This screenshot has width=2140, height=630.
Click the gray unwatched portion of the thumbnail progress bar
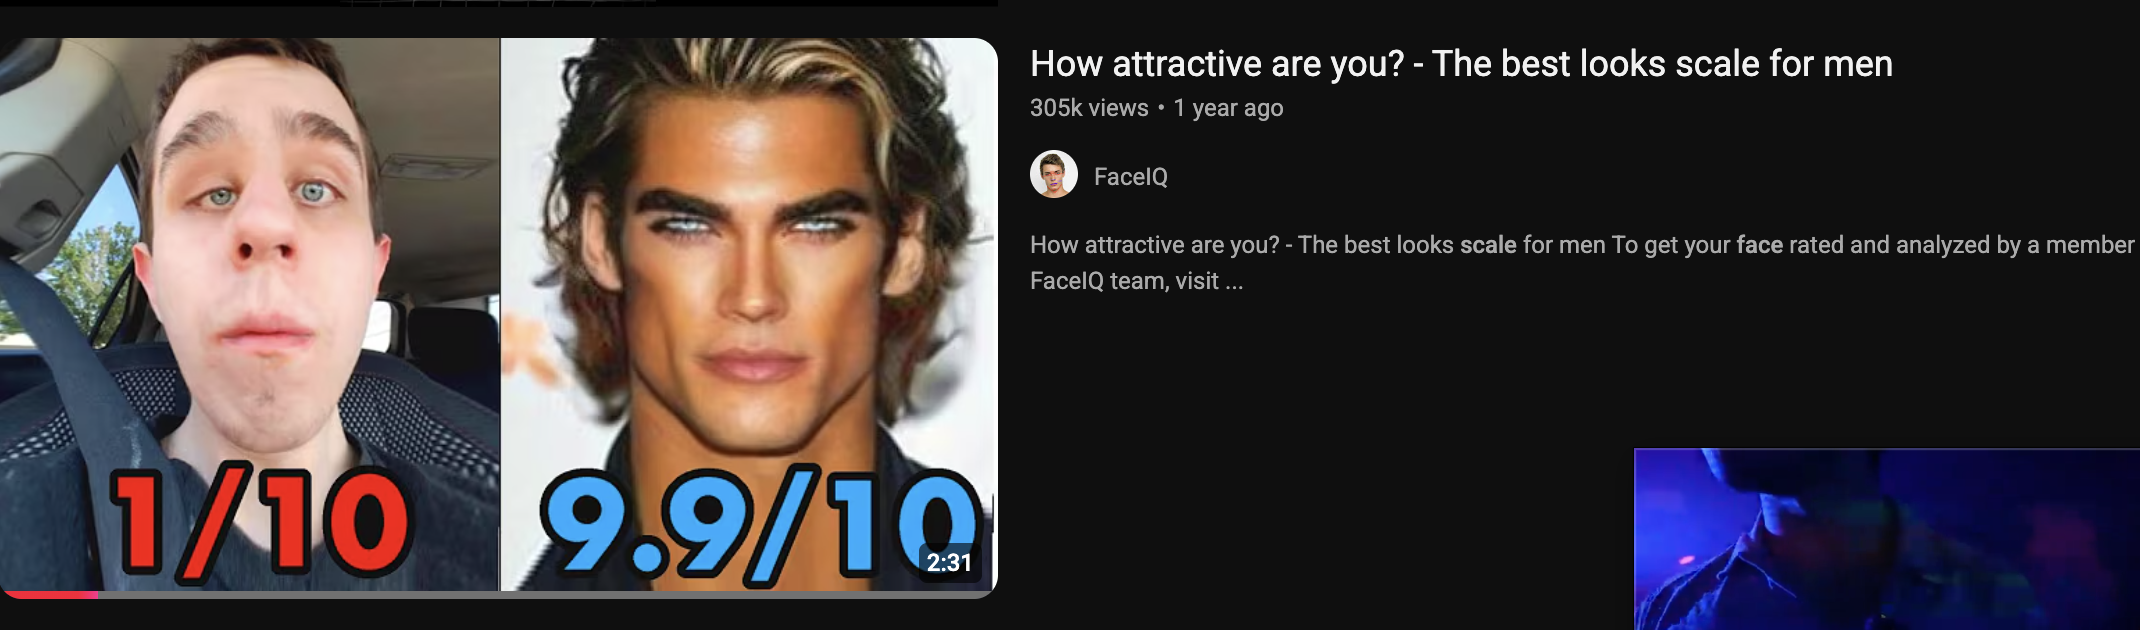pos(548,594)
